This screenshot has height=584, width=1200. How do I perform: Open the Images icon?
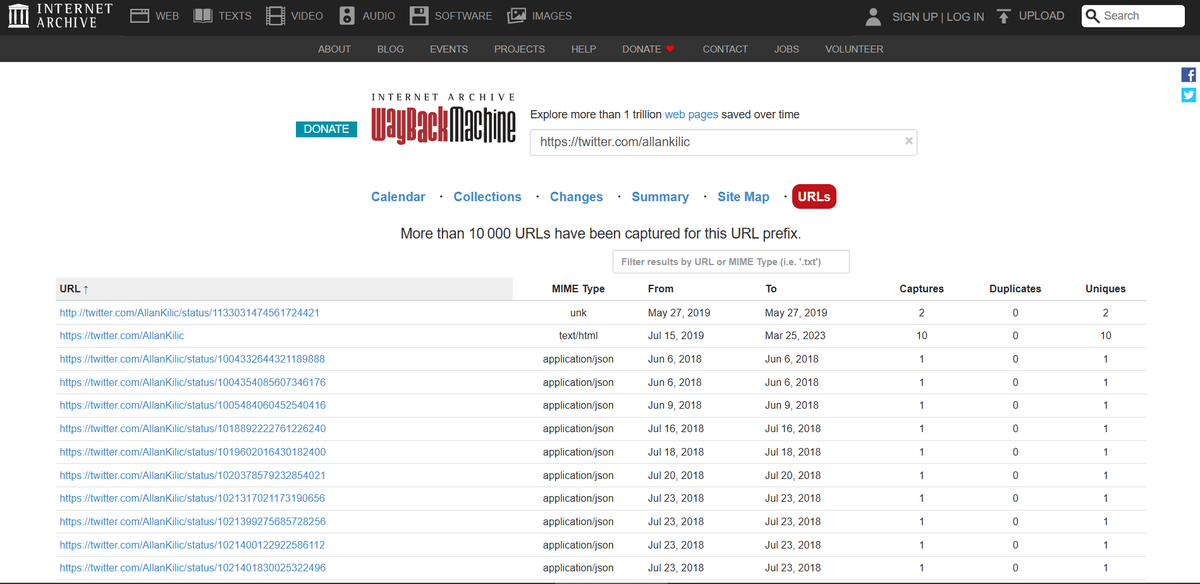(x=517, y=16)
